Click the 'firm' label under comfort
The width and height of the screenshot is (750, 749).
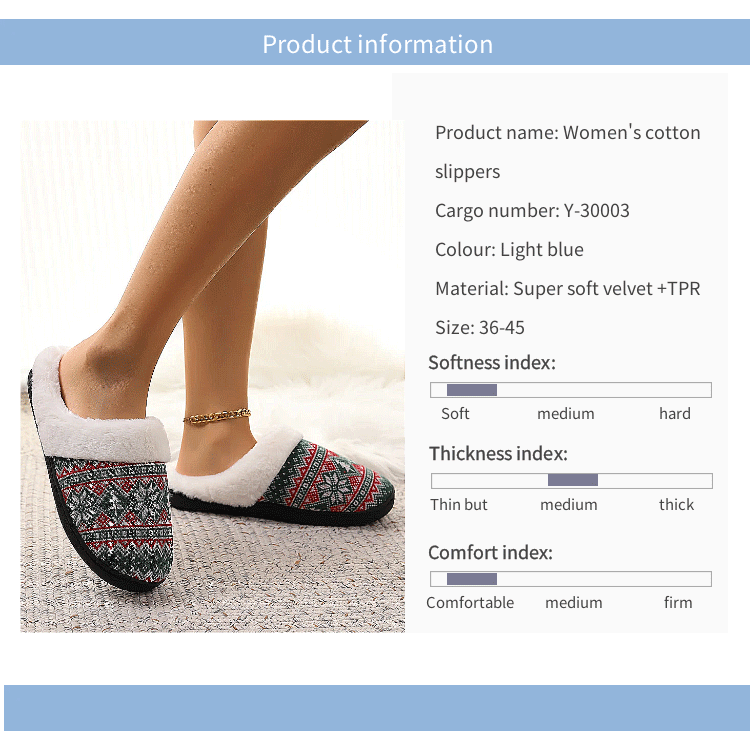coord(678,602)
